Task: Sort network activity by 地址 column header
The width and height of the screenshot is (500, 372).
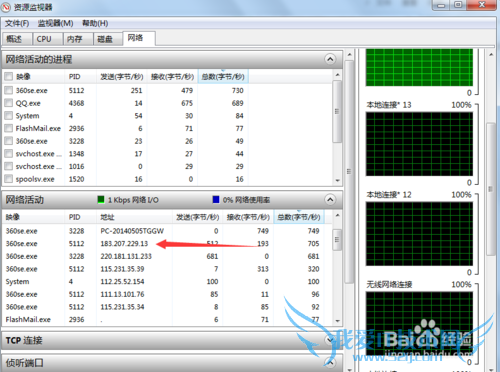Action: tap(134, 217)
